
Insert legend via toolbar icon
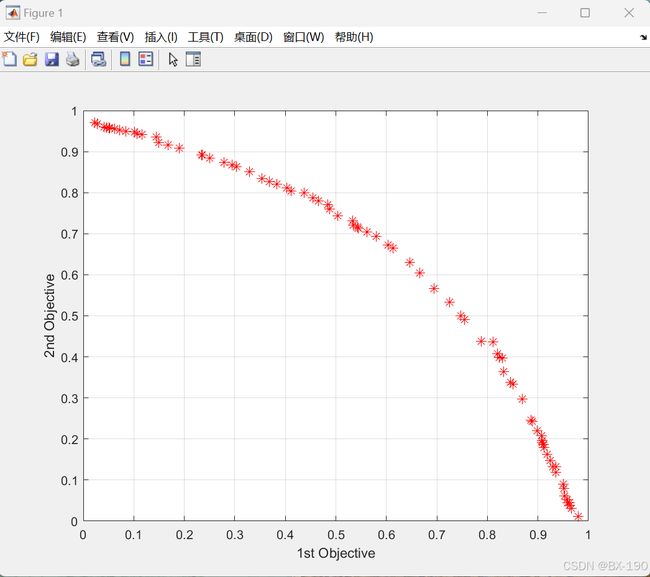146,59
